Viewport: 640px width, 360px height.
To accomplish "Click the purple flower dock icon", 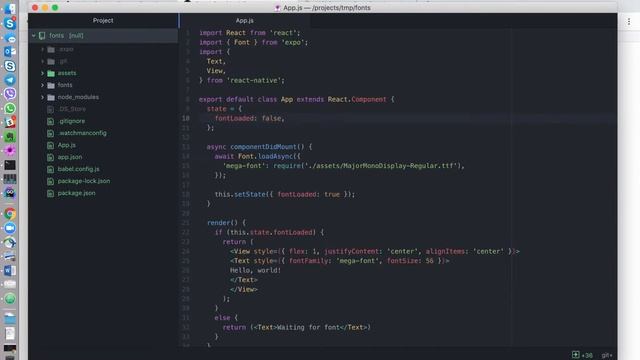I will [x=10, y=151].
